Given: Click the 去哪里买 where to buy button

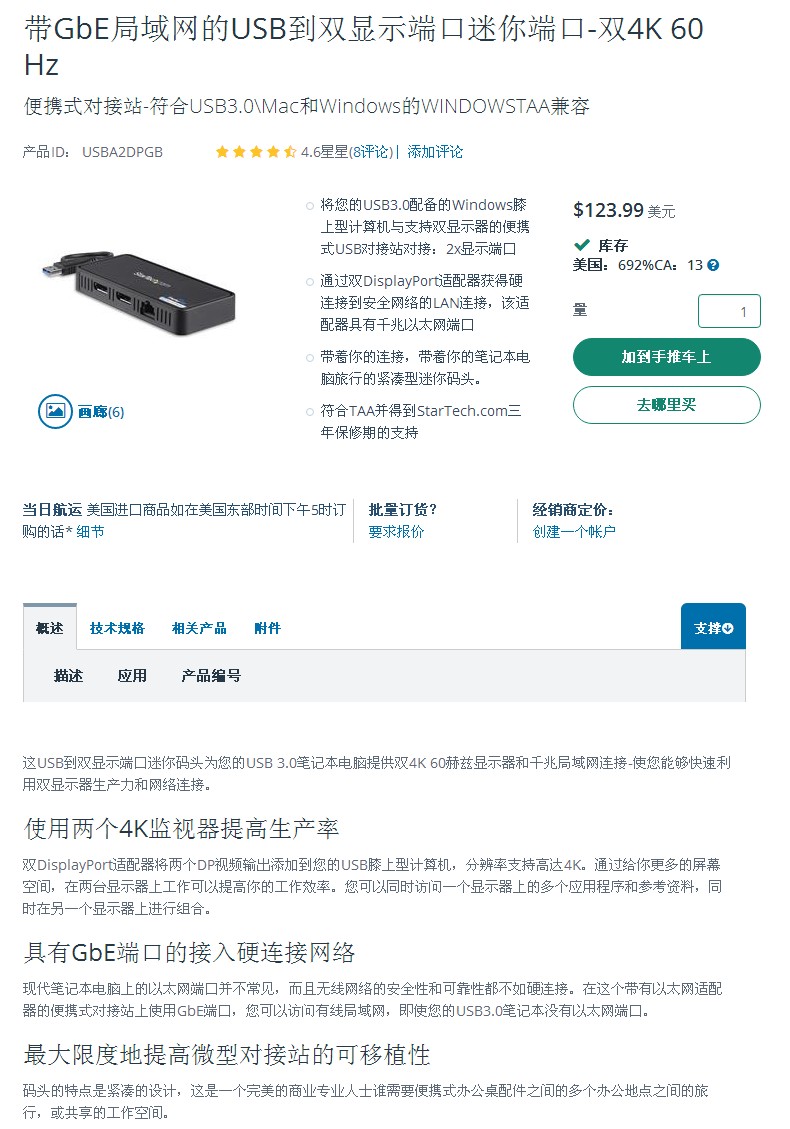Looking at the screenshot, I should click(x=666, y=405).
